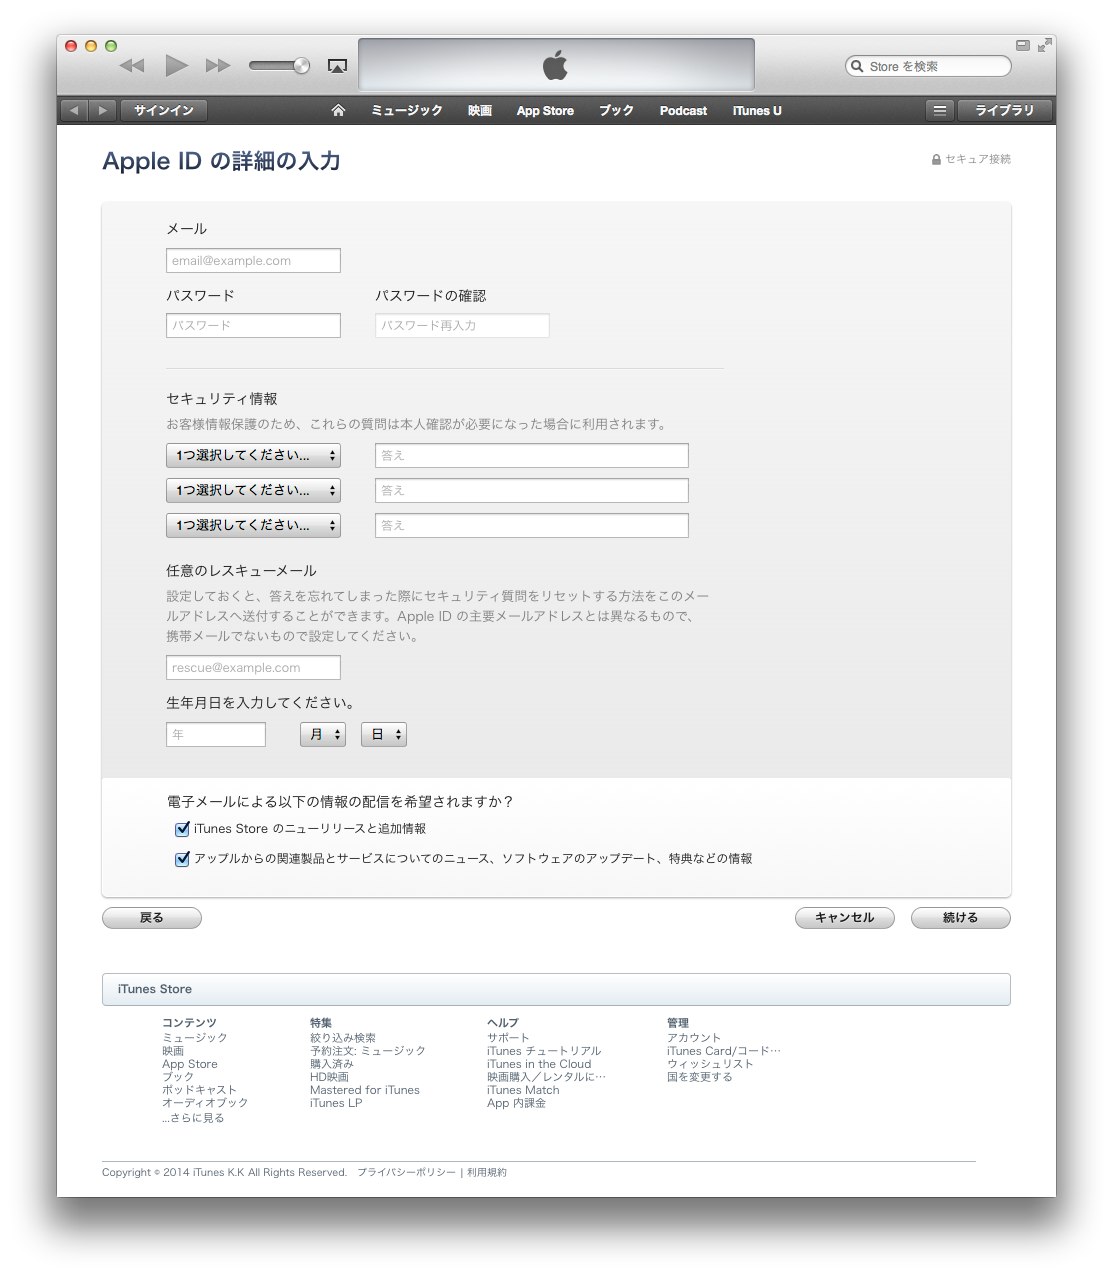The image size is (1113, 1276).
Task: Open the iTunes U tab
Action: point(757,110)
